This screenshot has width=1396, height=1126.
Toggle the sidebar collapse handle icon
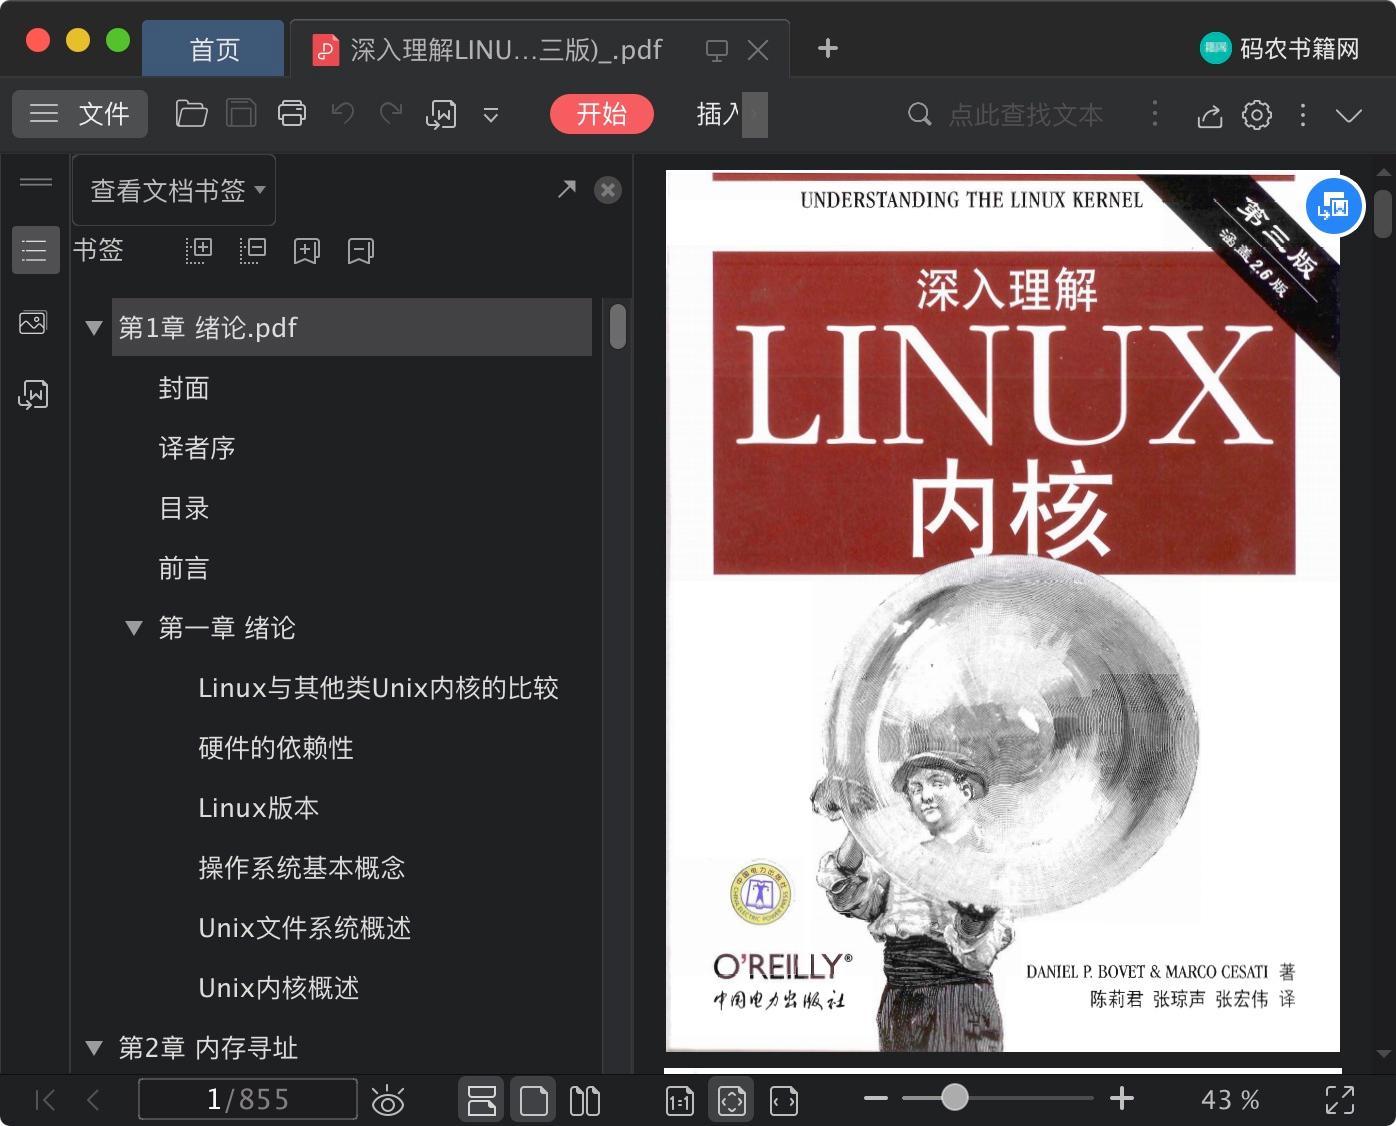tap(36, 182)
